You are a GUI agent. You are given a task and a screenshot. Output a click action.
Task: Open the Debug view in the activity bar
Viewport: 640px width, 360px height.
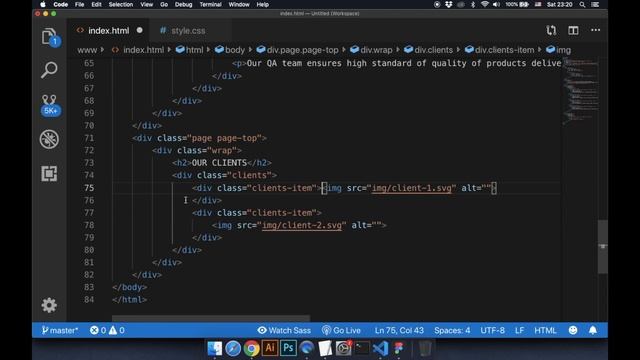[49, 139]
